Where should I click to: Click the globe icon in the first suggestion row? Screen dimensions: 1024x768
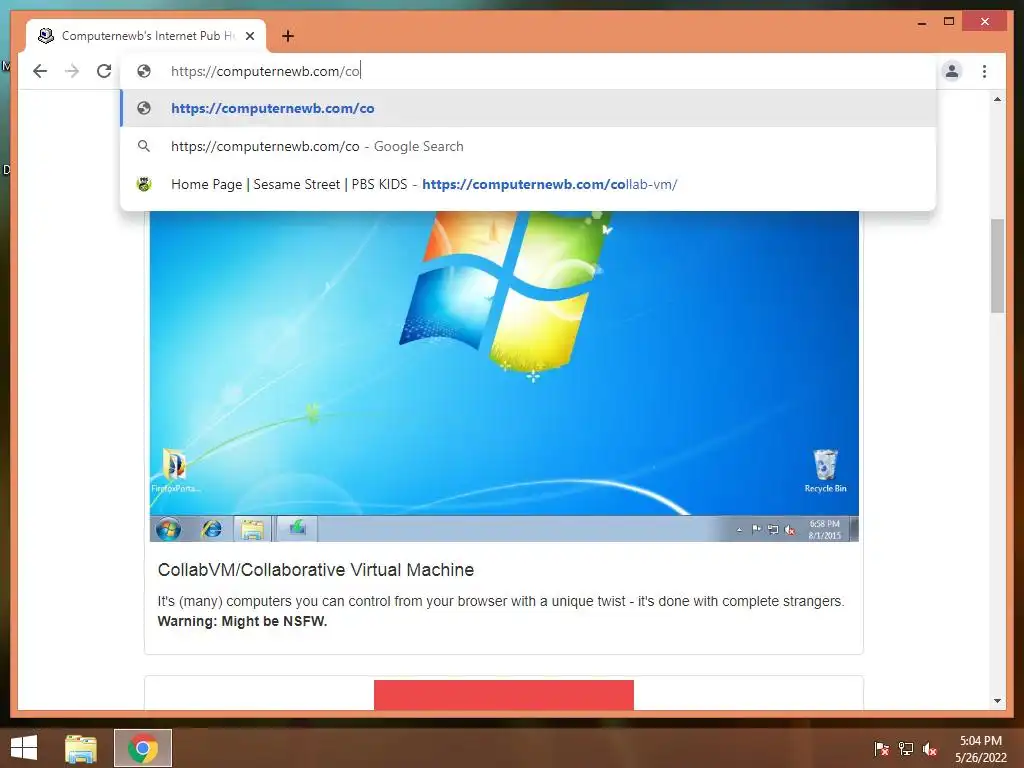click(144, 108)
